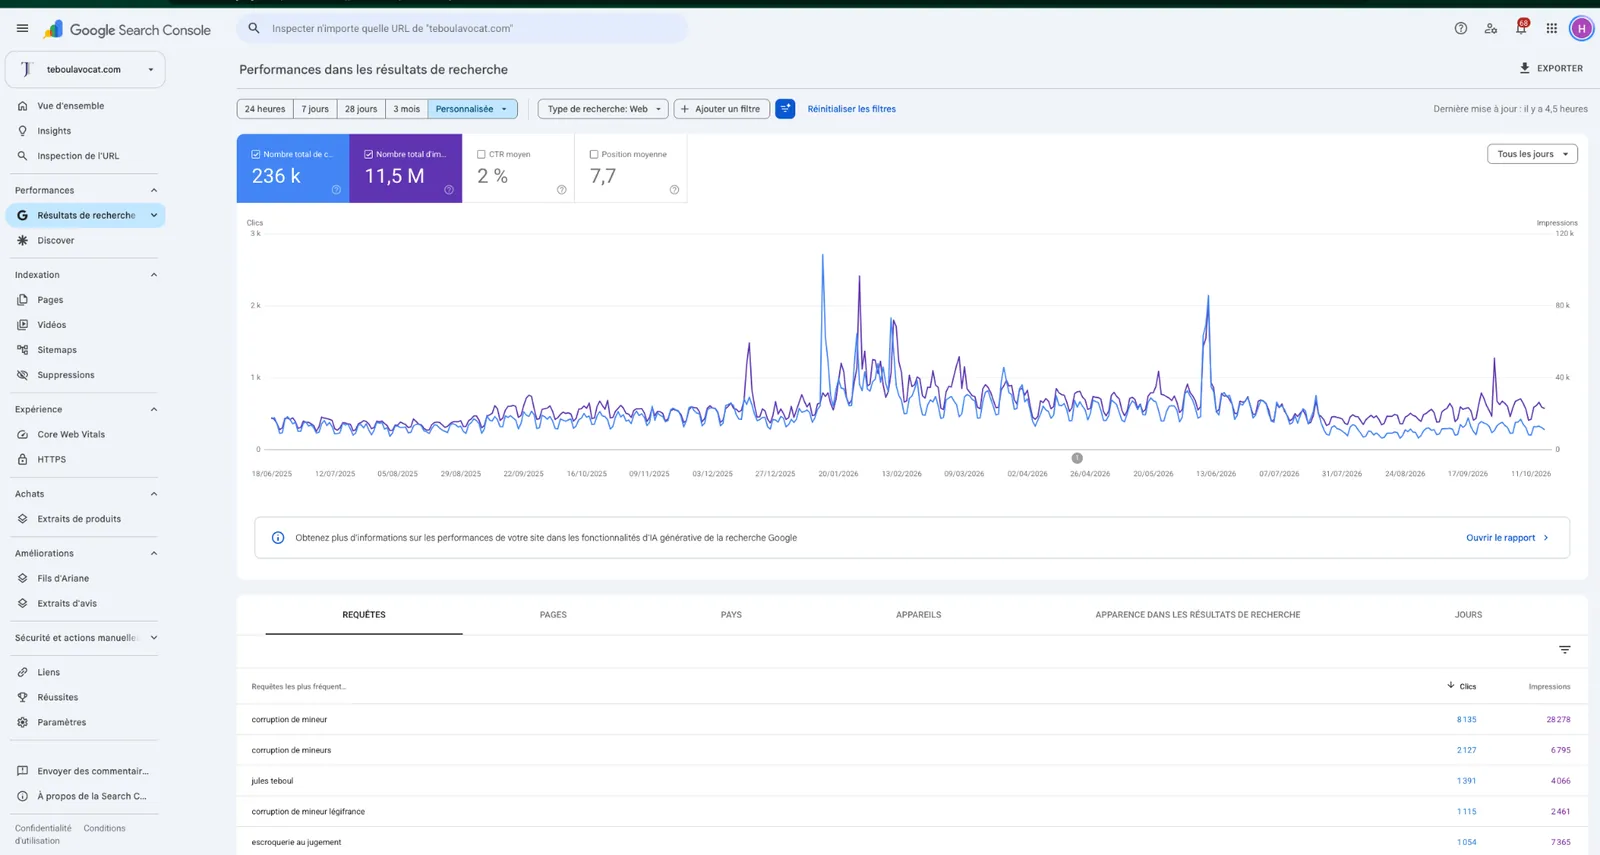Image resolution: width=1600 pixels, height=855 pixels.
Task: Show help for total clicks card
Action: tap(336, 190)
